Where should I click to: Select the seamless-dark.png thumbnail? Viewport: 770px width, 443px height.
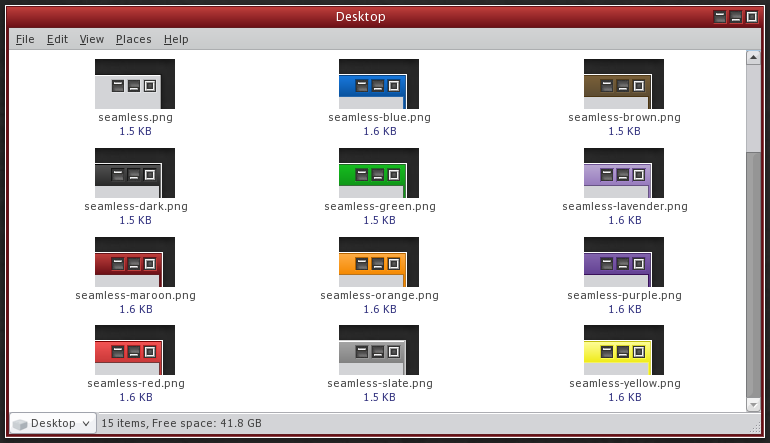click(135, 173)
